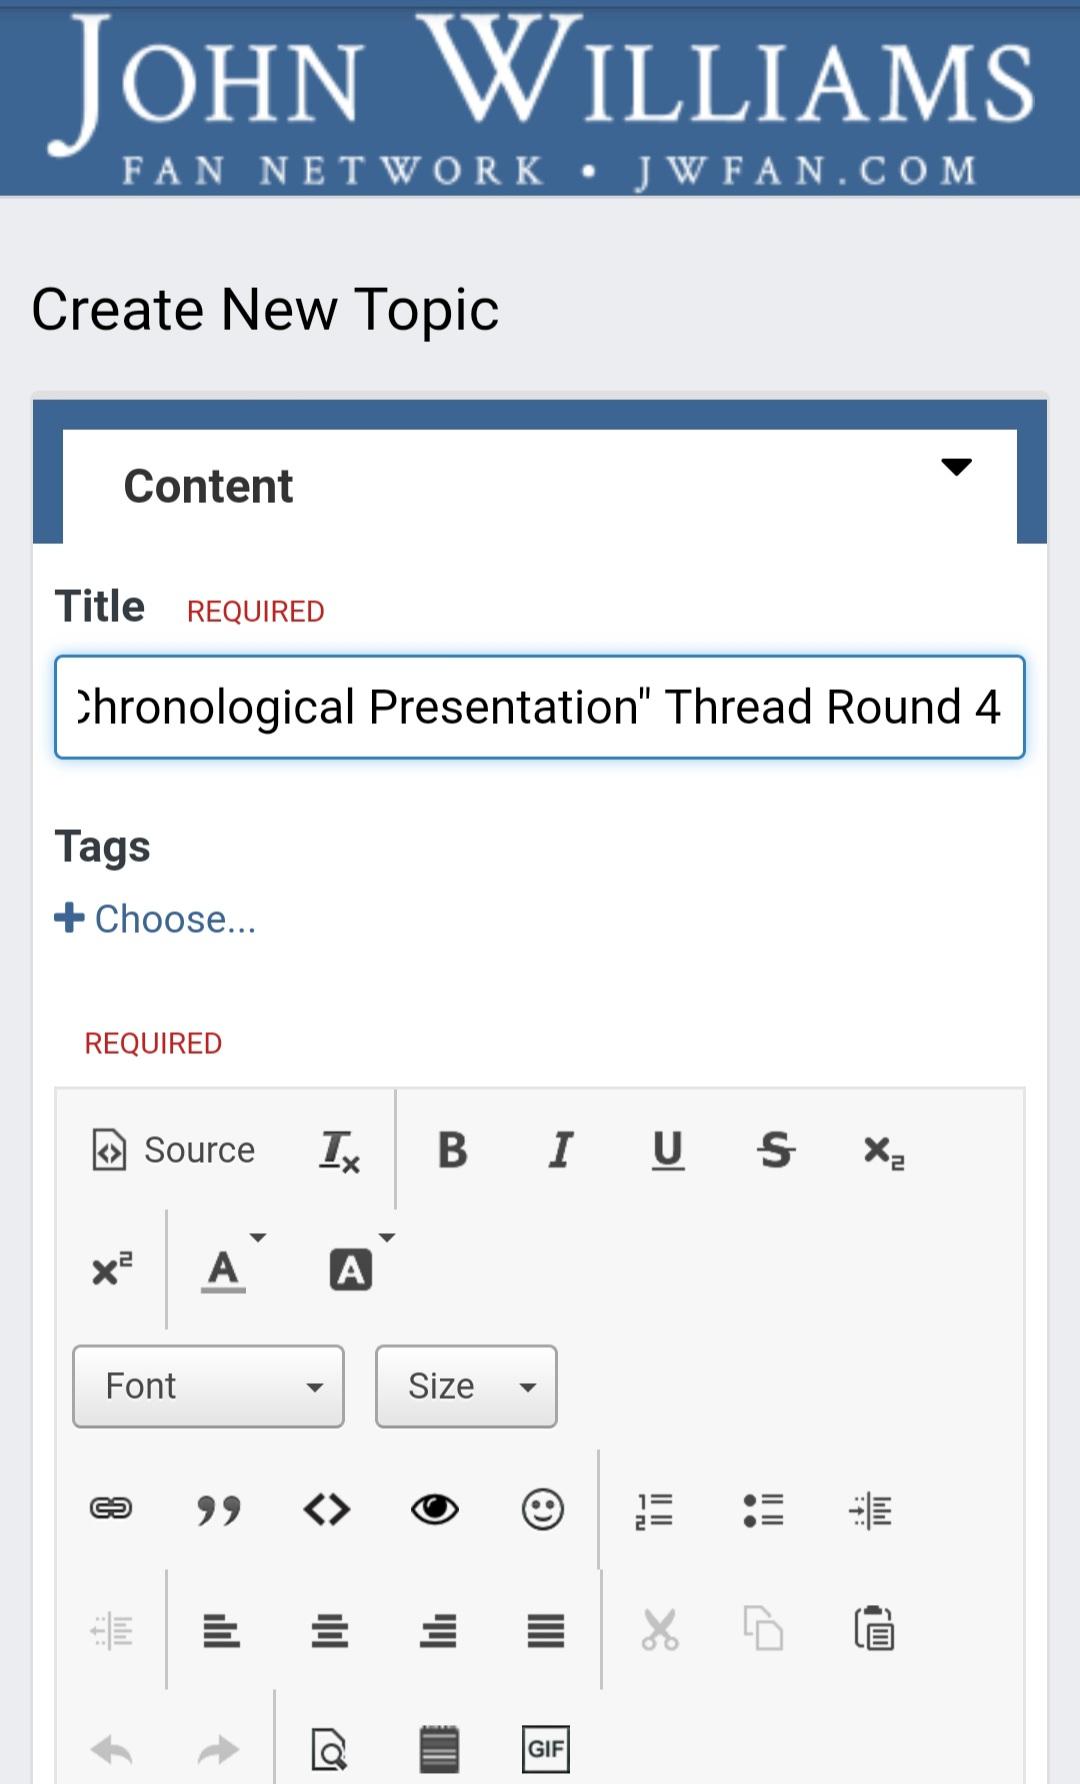Insert a block quote

[219, 1509]
